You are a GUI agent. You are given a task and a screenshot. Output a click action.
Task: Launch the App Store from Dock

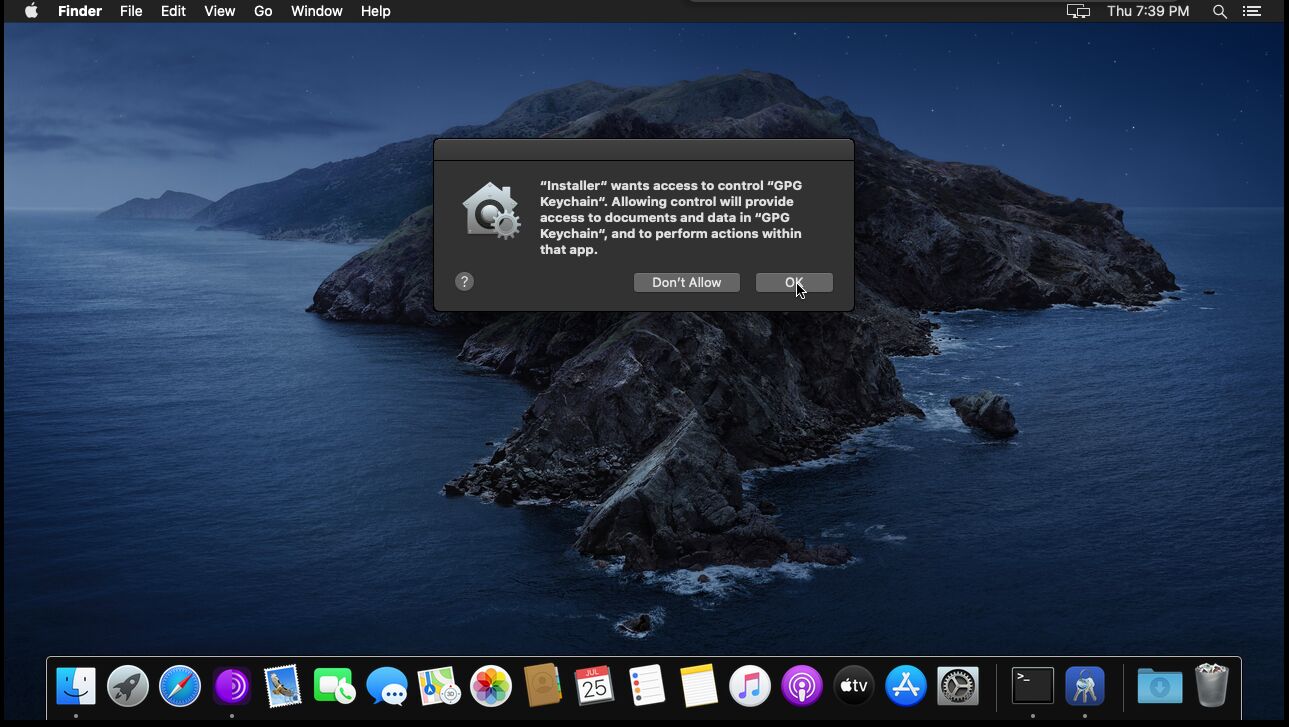(x=906, y=686)
